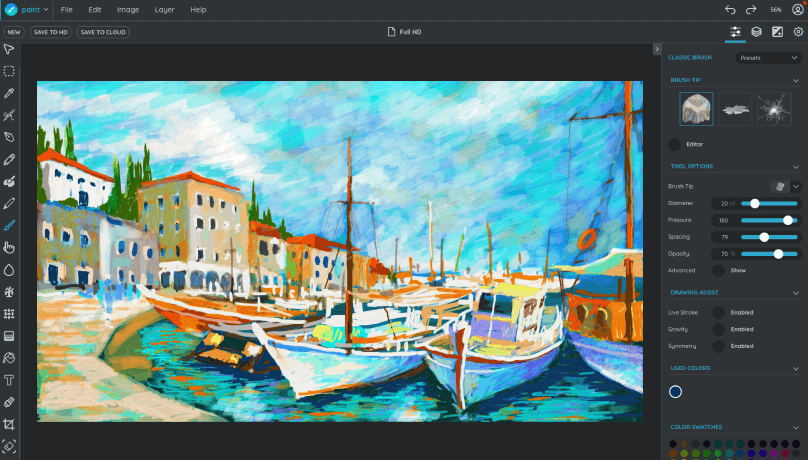808x460 pixels.
Task: Open the Presets dropdown
Action: (x=767, y=58)
